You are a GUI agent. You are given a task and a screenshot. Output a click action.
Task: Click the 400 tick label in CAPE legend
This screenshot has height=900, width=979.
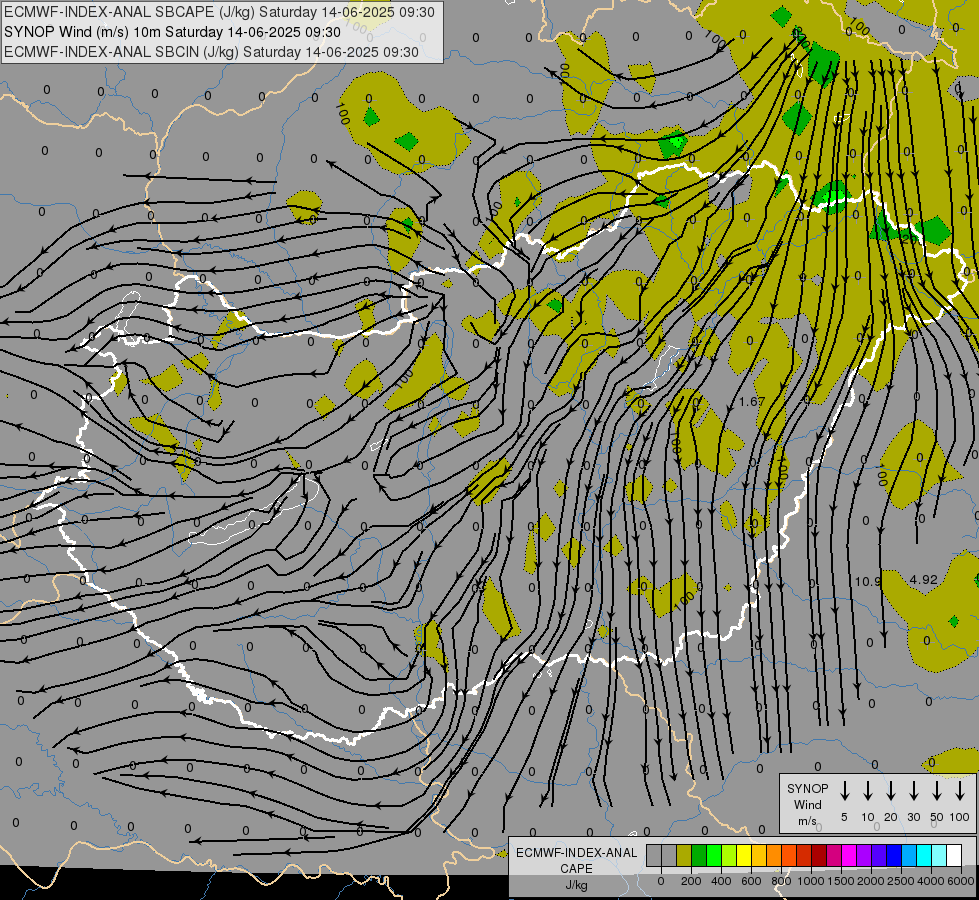(x=721, y=881)
